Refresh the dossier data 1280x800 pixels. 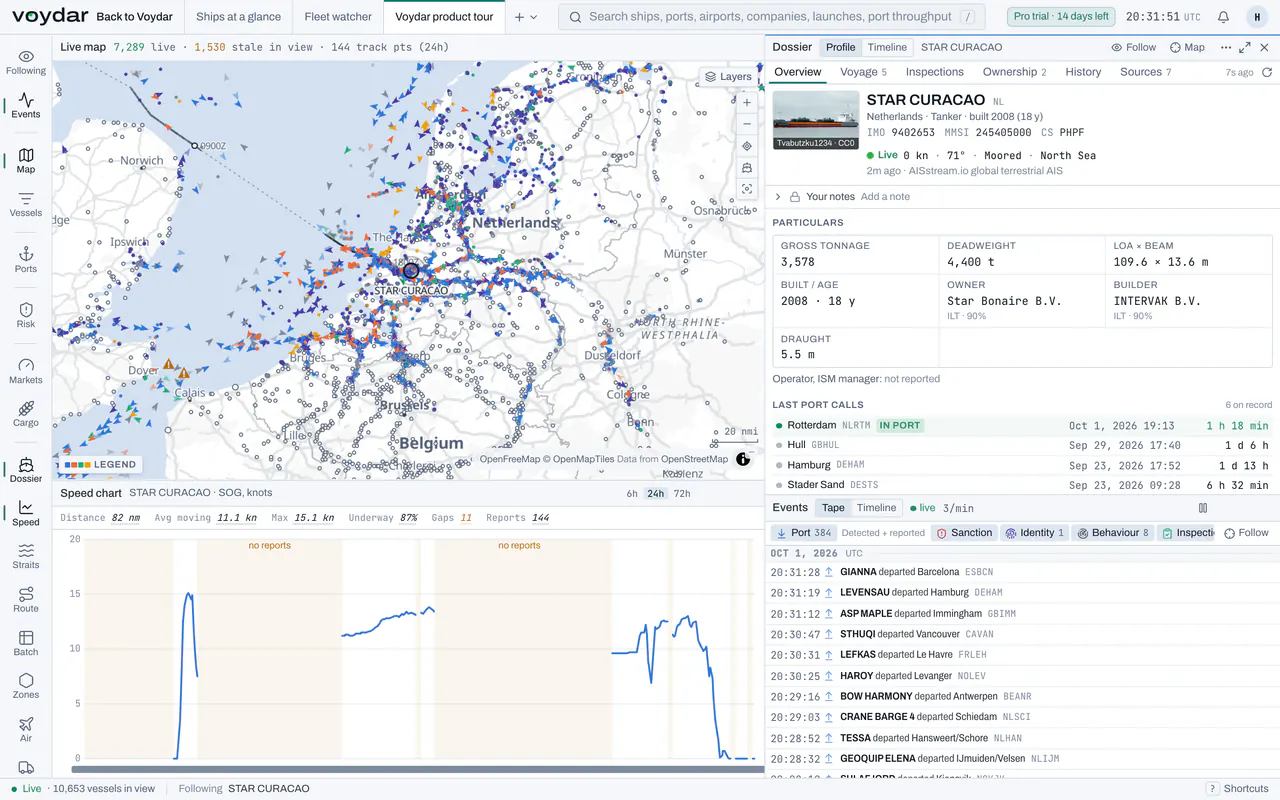click(1267, 72)
